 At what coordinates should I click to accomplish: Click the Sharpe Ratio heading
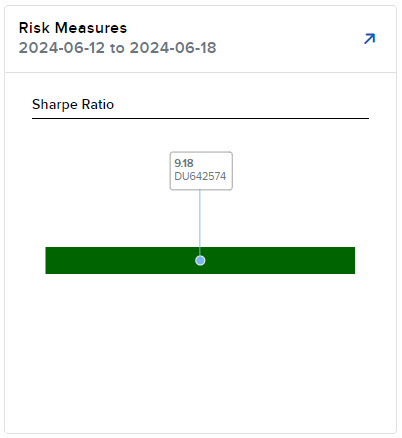pyautogui.click(x=73, y=104)
